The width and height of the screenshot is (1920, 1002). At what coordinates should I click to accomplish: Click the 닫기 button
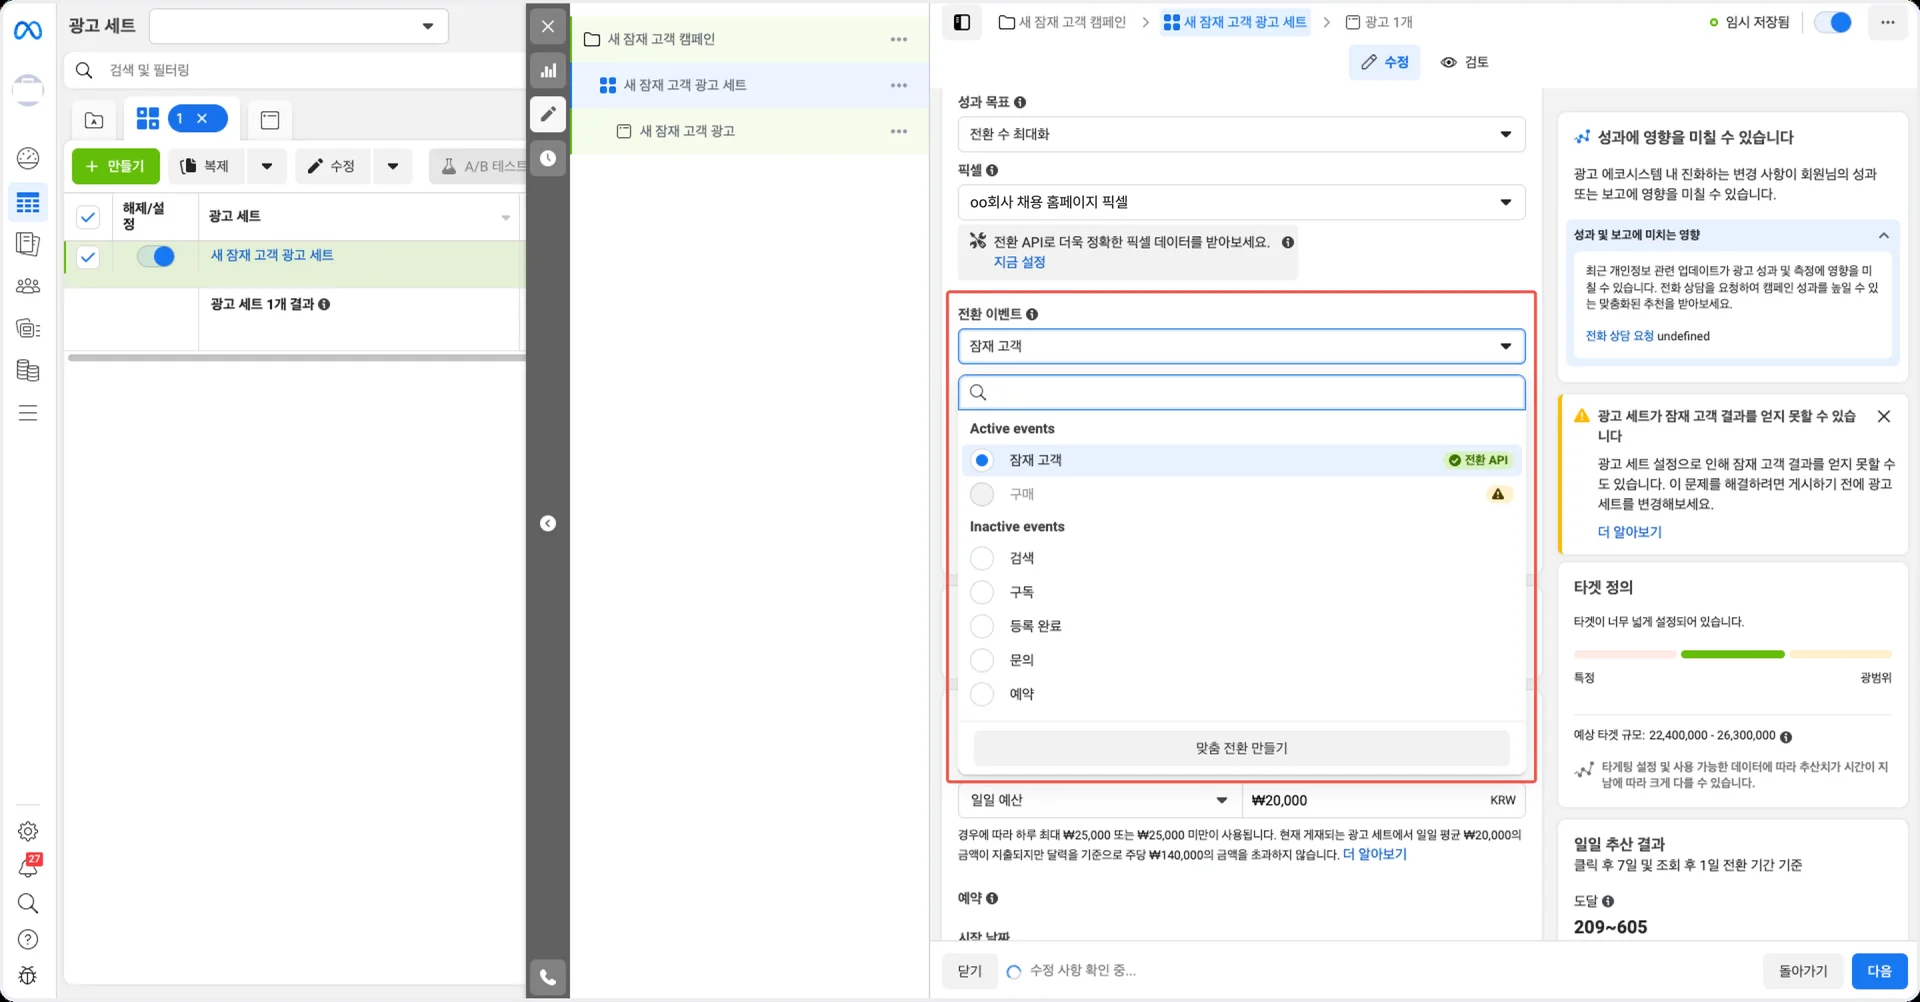coord(970,971)
